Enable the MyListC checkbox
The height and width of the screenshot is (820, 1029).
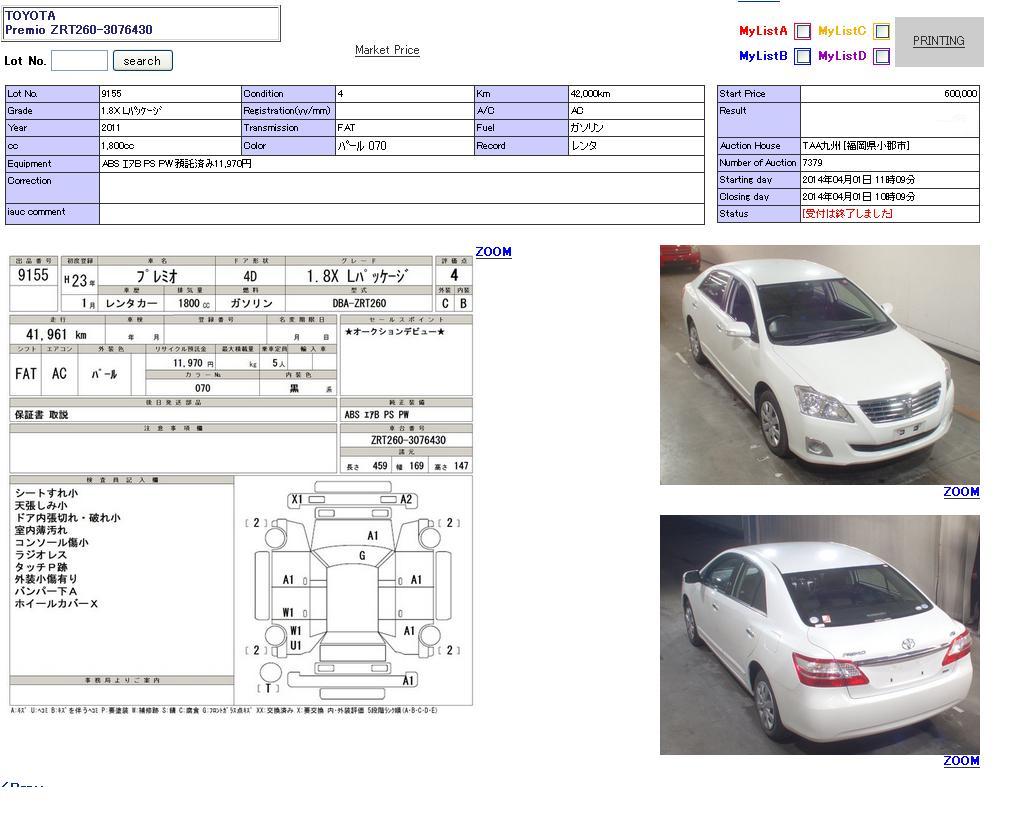(881, 32)
